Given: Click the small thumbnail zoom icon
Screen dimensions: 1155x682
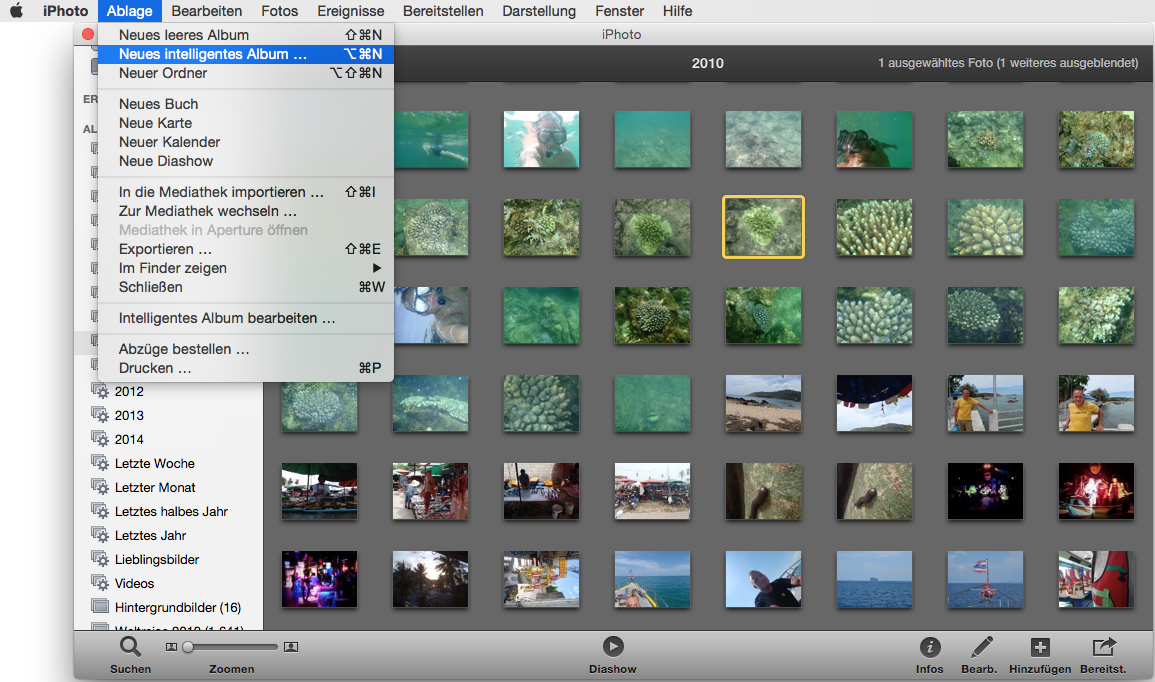Looking at the screenshot, I should click(x=171, y=647).
